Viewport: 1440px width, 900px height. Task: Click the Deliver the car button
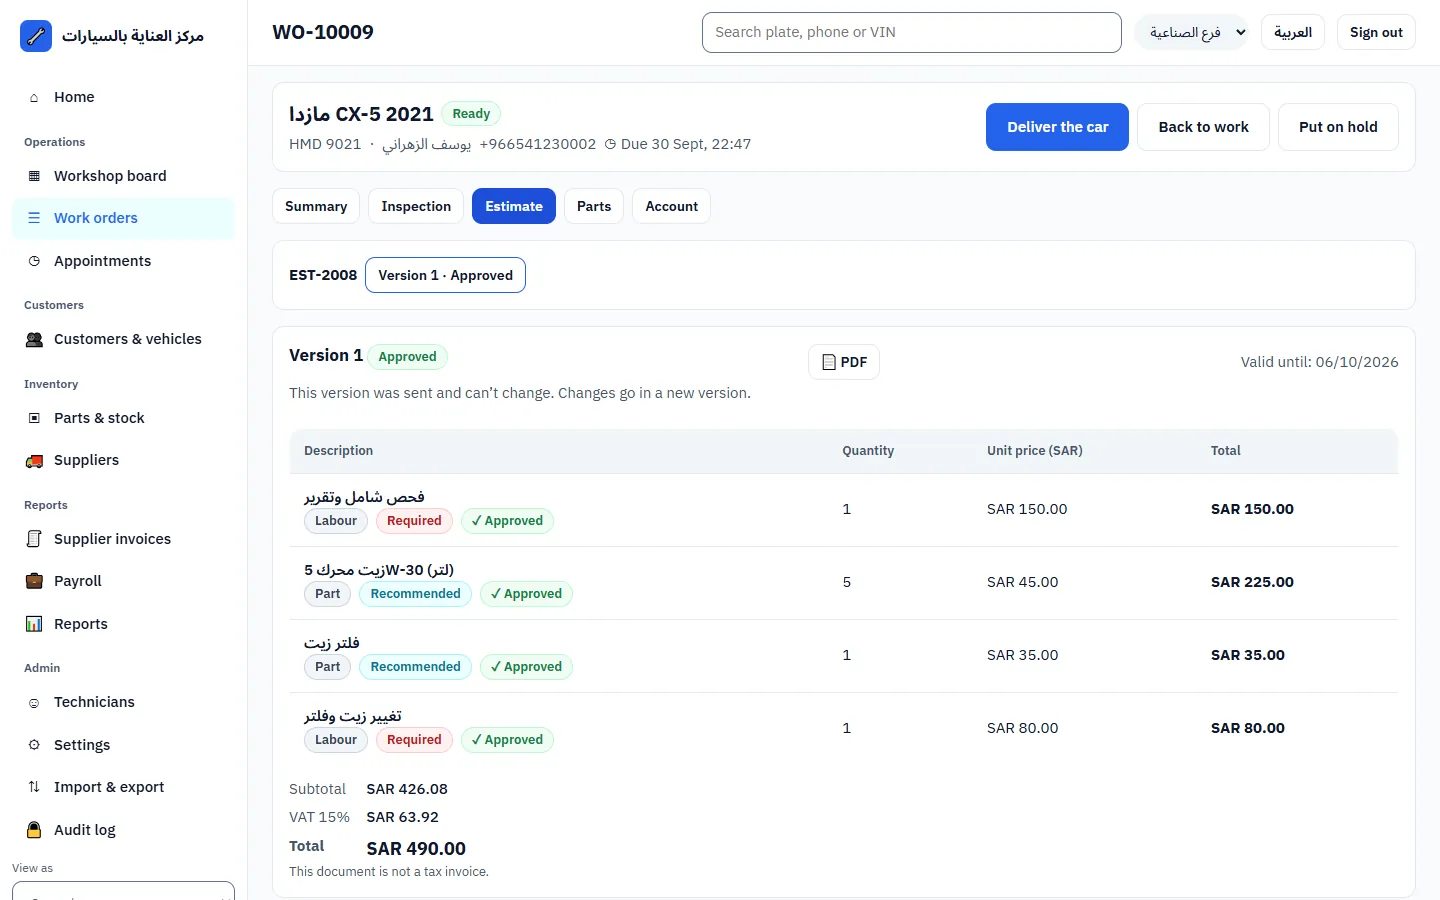click(x=1057, y=127)
